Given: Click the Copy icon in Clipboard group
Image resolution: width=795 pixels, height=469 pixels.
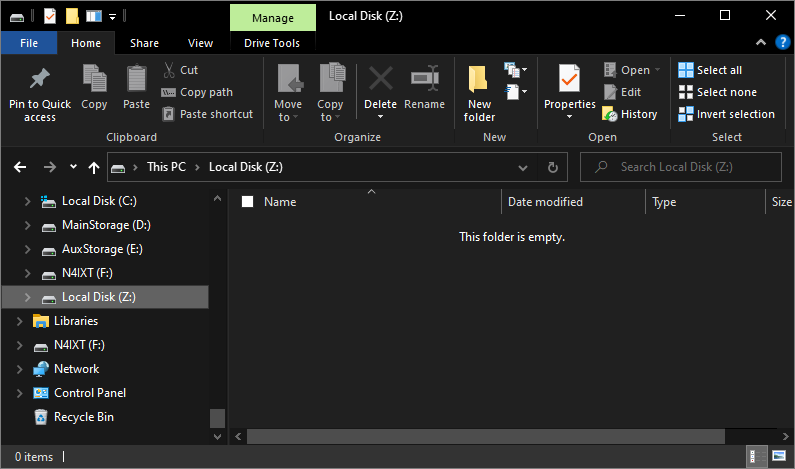Looking at the screenshot, I should (x=94, y=80).
